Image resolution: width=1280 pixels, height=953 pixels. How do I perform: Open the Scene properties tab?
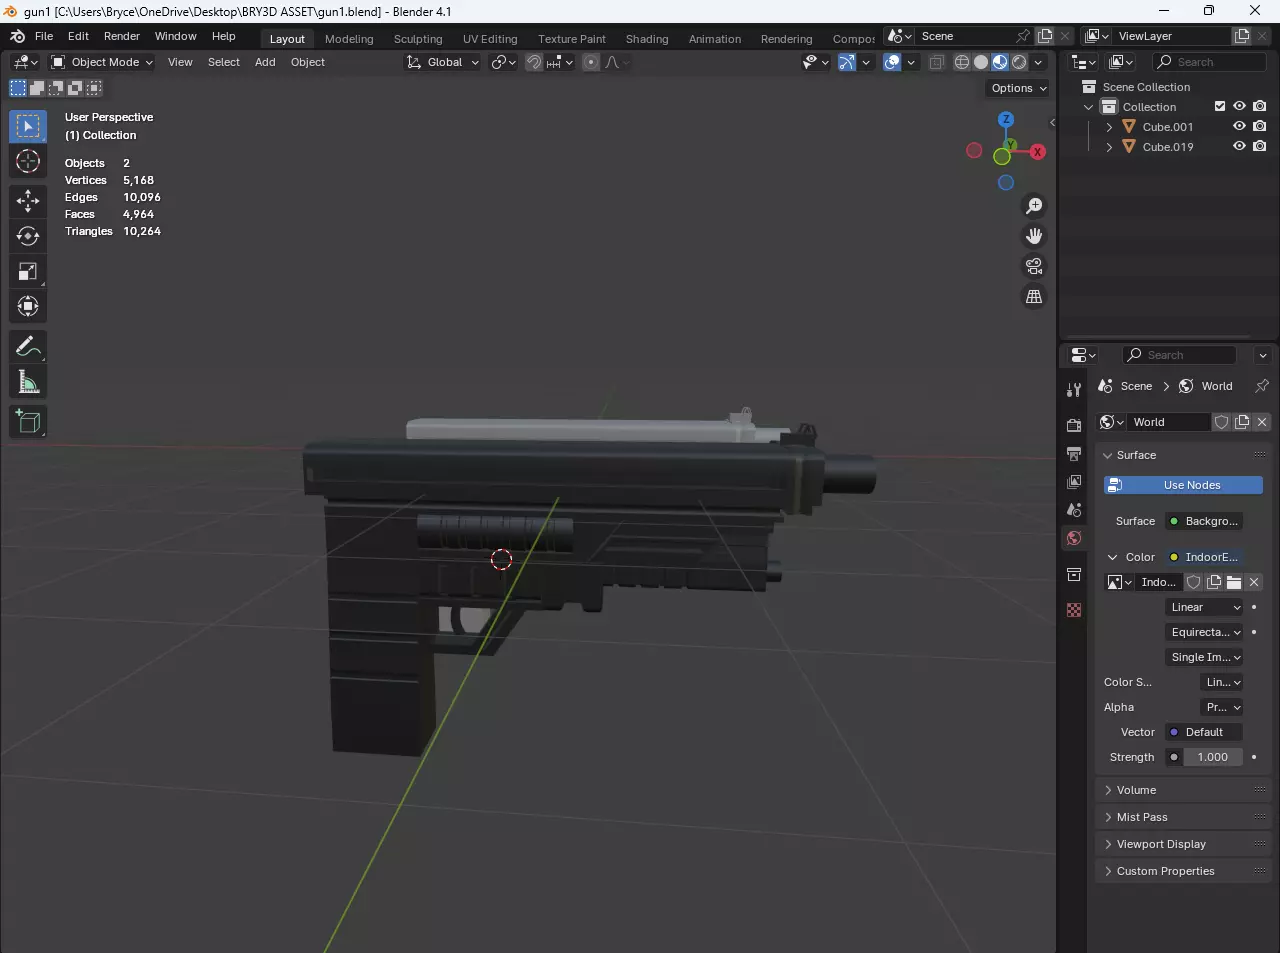tap(1074, 509)
